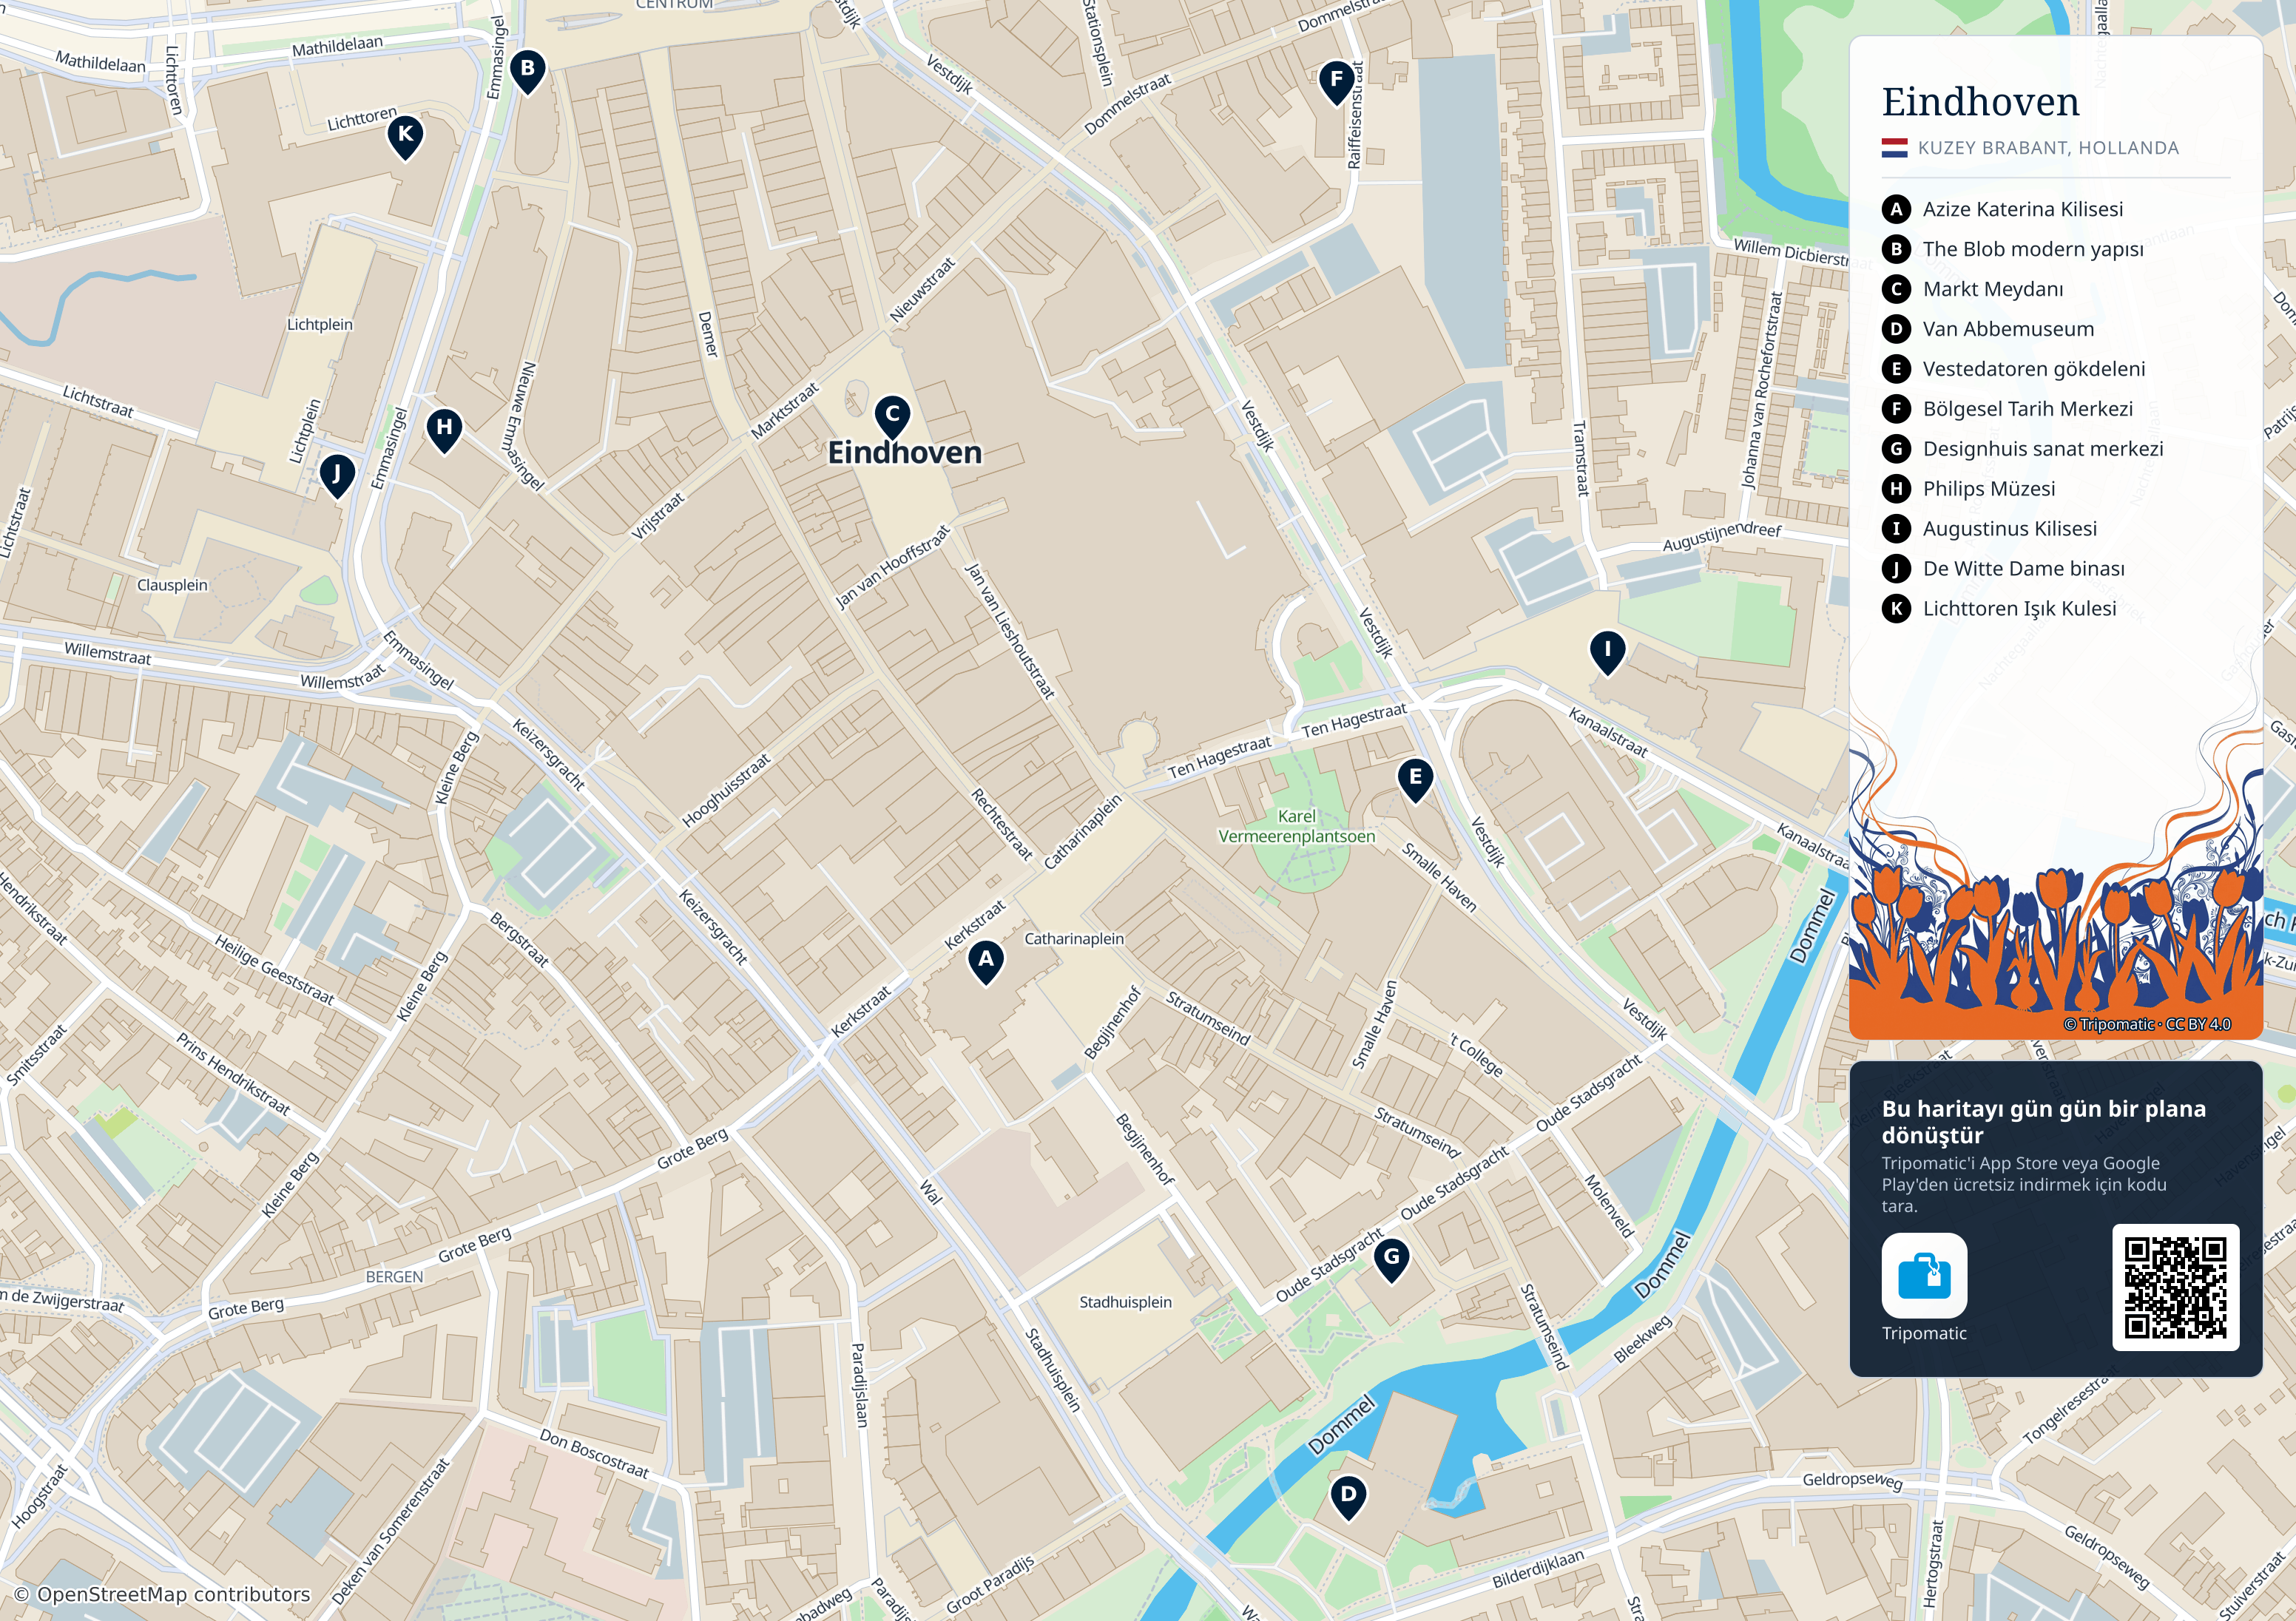Click 'Jan van Hooffstraat' street label

892,567
